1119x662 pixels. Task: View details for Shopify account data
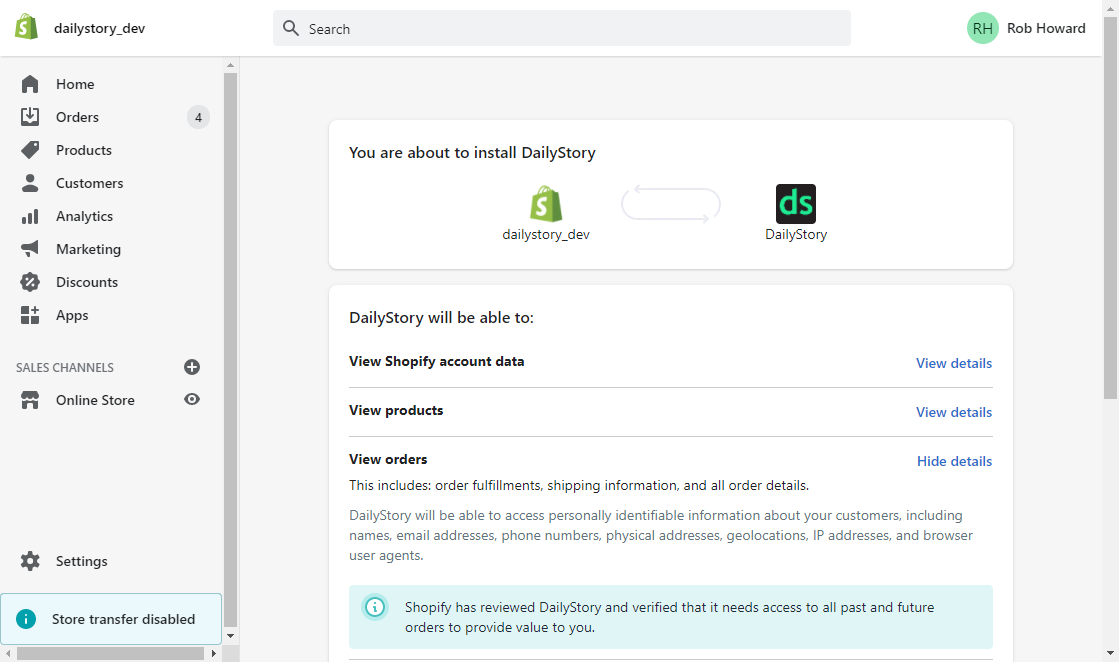pos(953,363)
